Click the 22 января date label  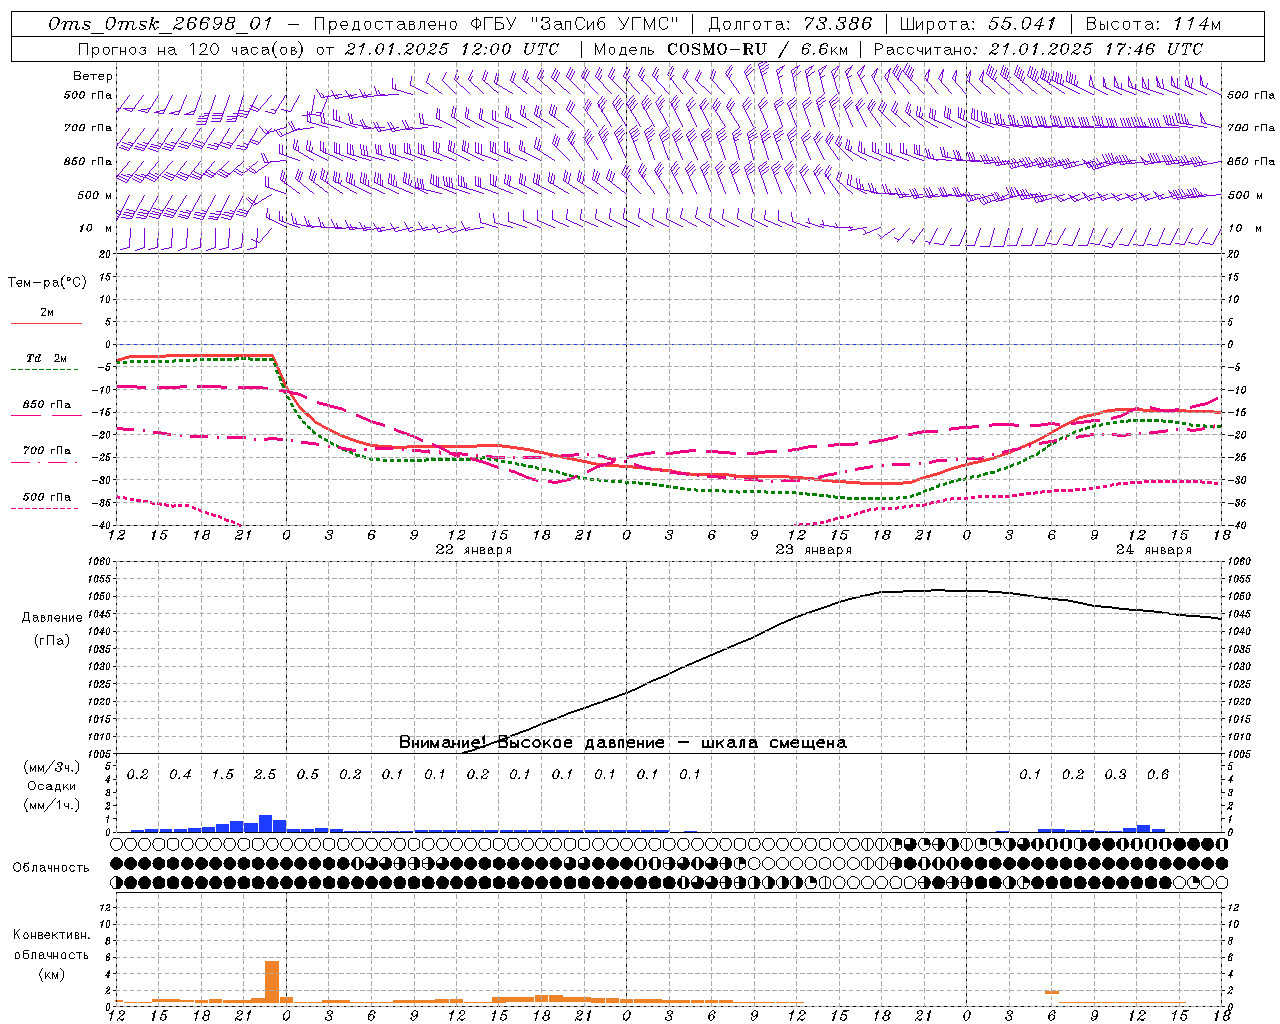coord(474,550)
